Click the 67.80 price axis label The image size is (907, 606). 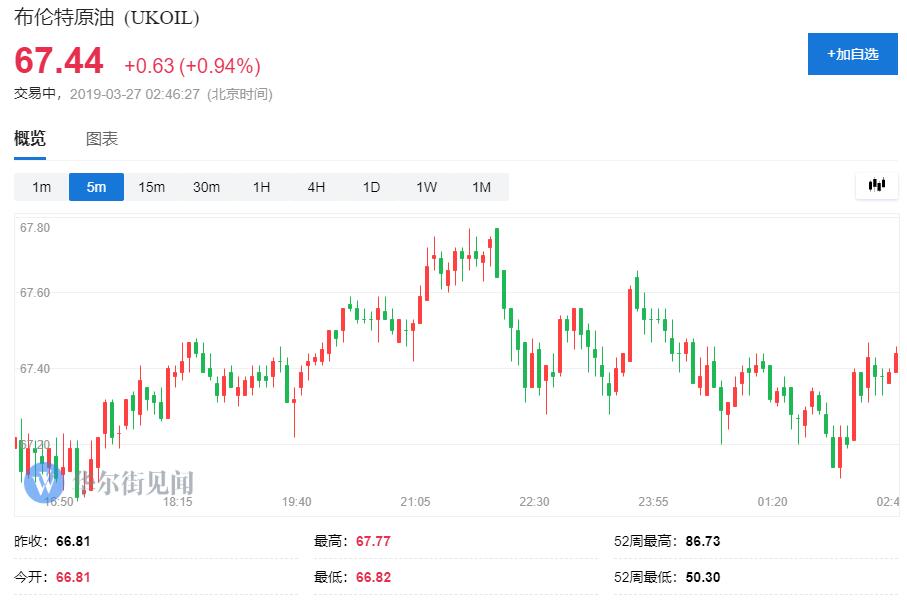coord(35,228)
